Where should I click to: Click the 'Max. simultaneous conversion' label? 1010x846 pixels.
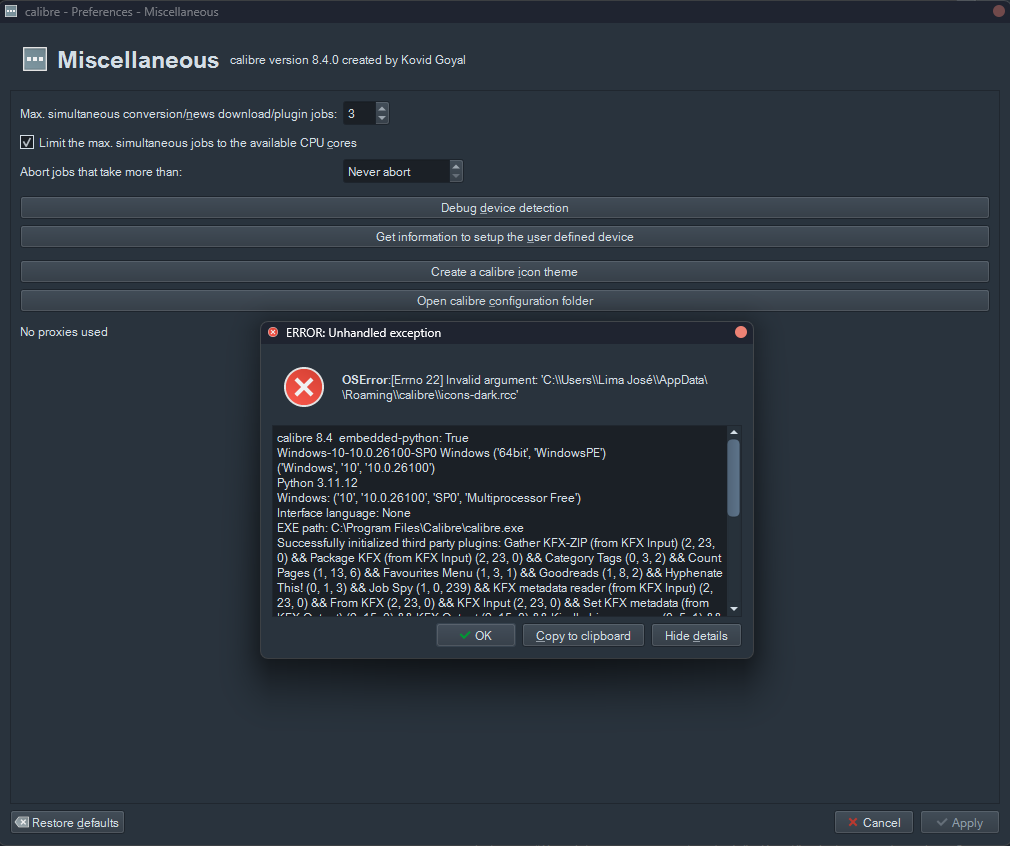click(178, 114)
